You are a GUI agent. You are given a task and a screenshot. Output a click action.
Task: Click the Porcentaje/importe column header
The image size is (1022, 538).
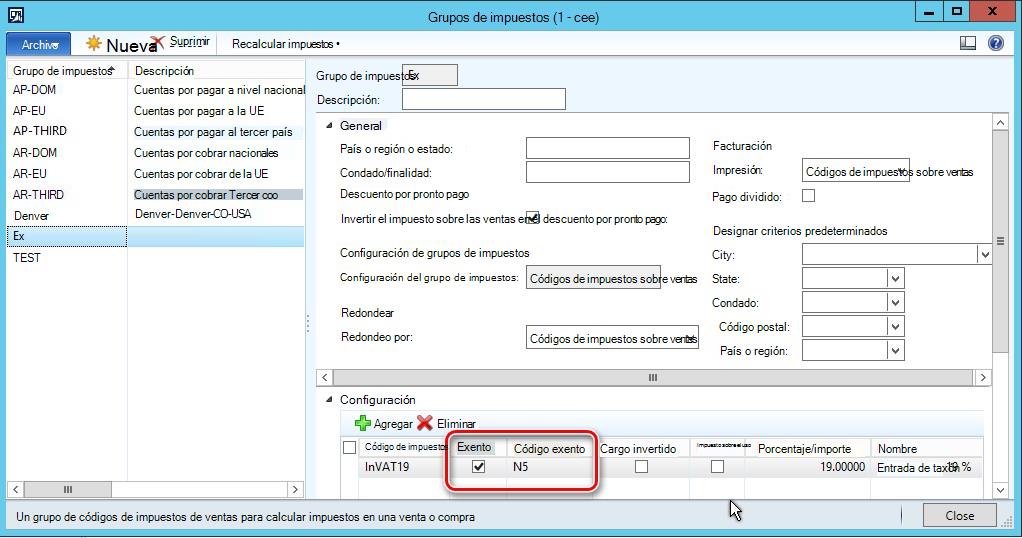804,449
